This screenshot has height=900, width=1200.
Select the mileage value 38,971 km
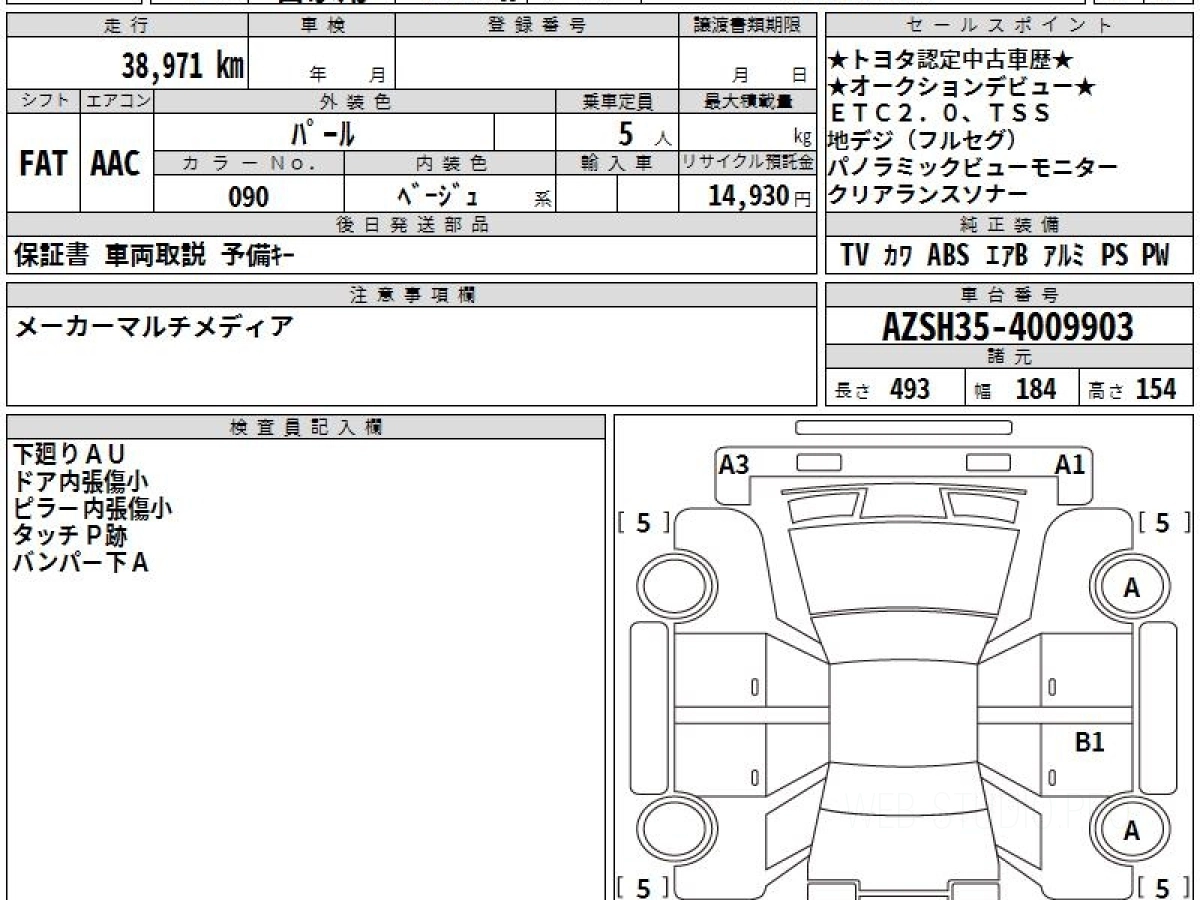183,66
